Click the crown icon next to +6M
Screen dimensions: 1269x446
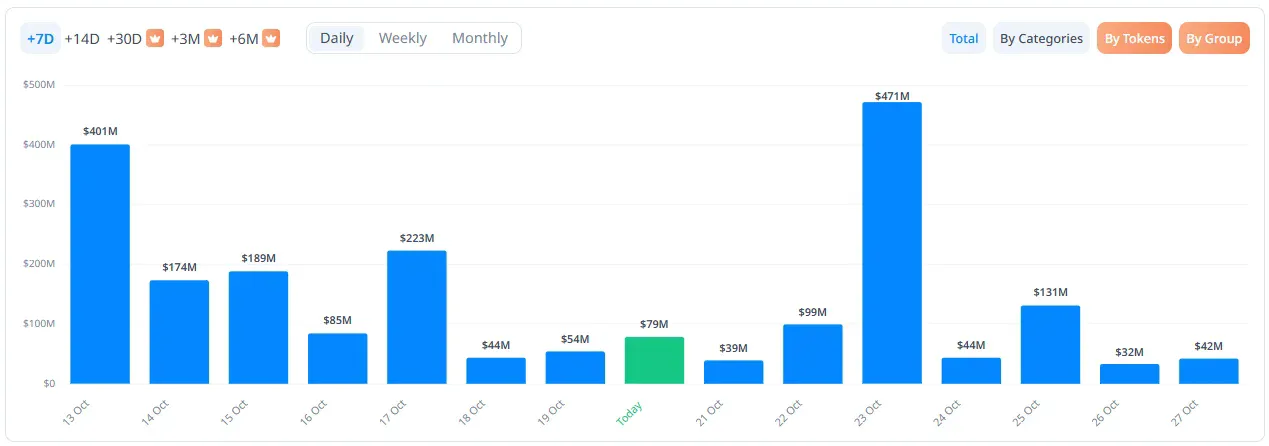coord(271,38)
